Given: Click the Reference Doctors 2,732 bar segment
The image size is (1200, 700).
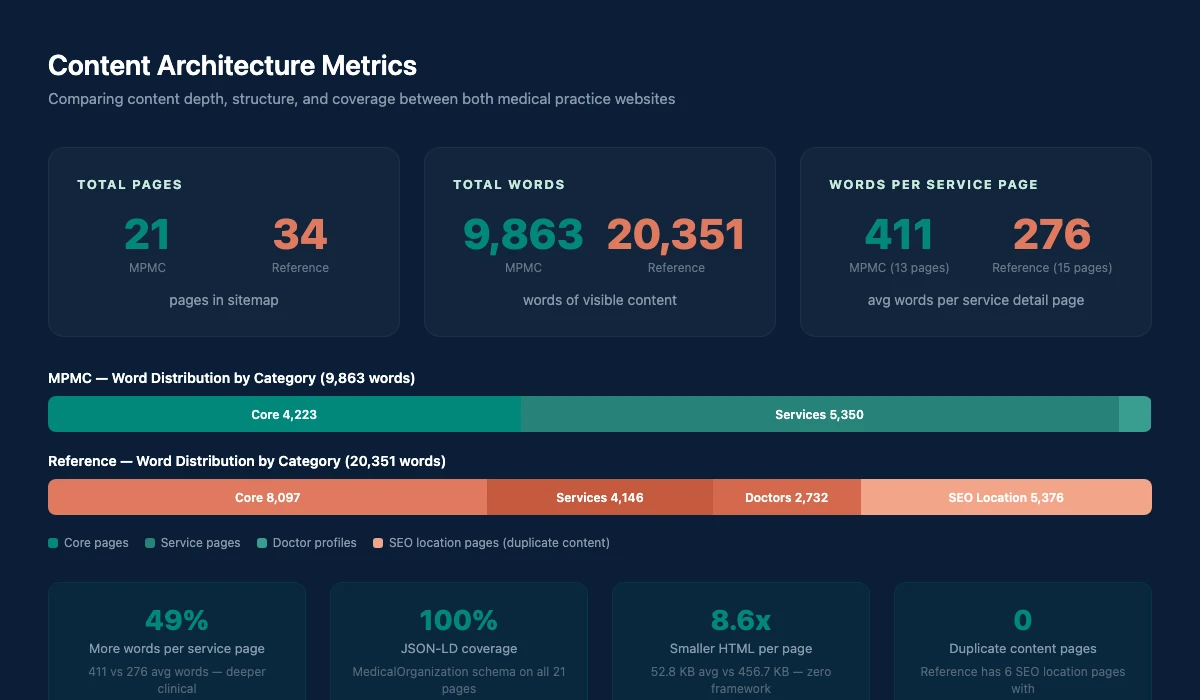Looking at the screenshot, I should (x=786, y=497).
